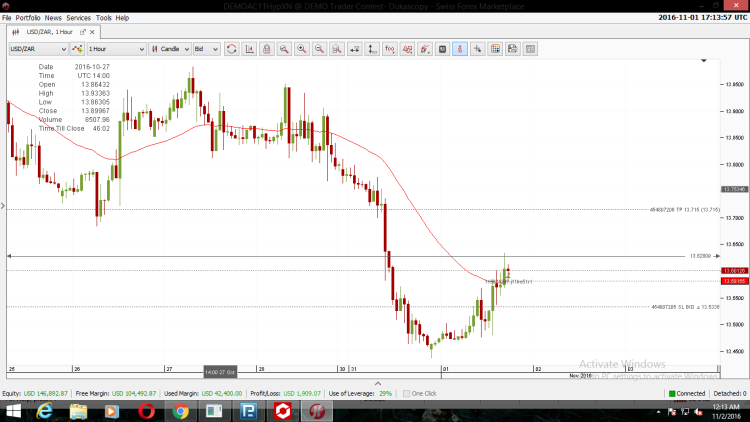Open the 1 Hour period dropdown
The height and width of the screenshot is (422, 750).
tap(116, 49)
